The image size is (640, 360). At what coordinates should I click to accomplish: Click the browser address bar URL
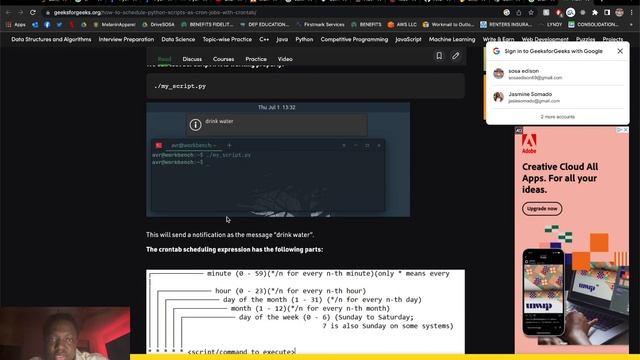(x=155, y=13)
